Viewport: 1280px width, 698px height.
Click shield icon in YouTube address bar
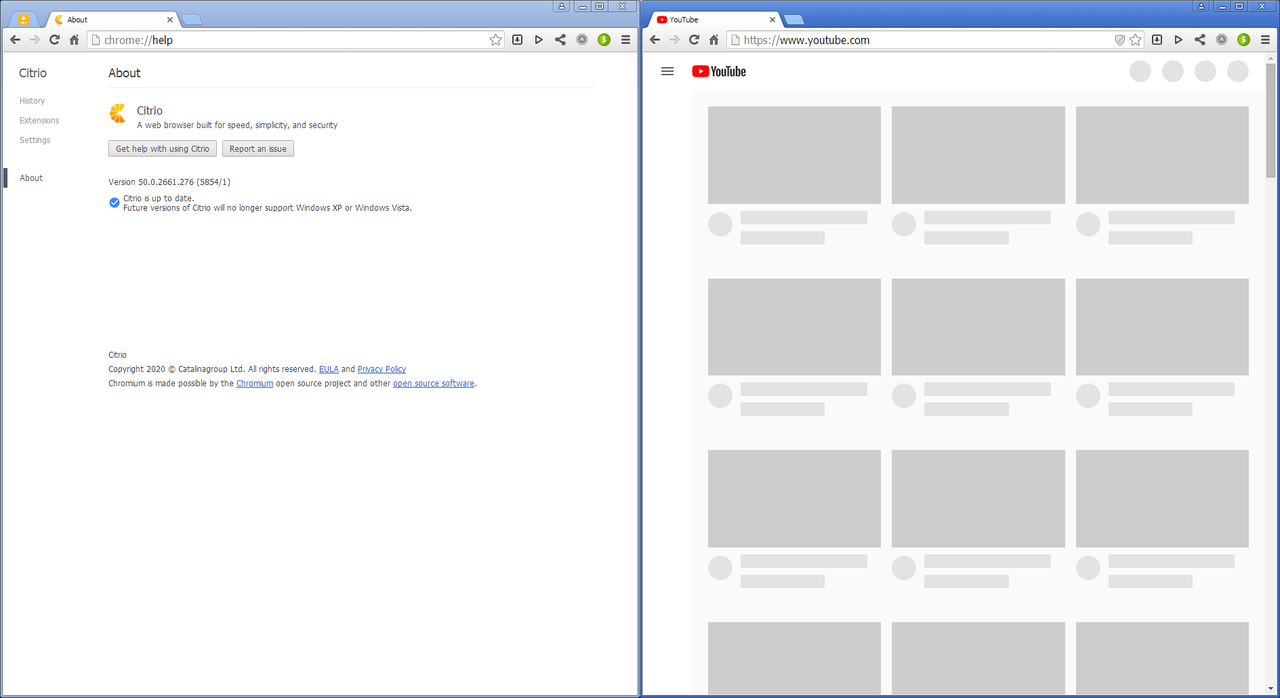point(1120,40)
